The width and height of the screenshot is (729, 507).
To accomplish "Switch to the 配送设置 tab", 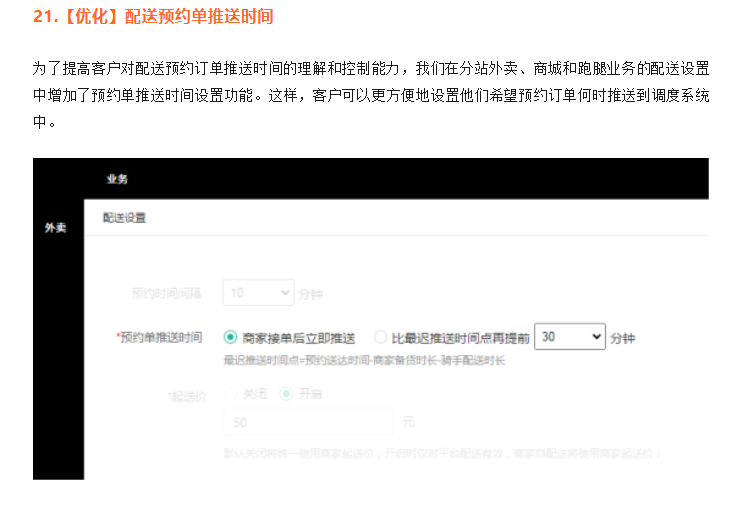I will pyautogui.click(x=125, y=217).
